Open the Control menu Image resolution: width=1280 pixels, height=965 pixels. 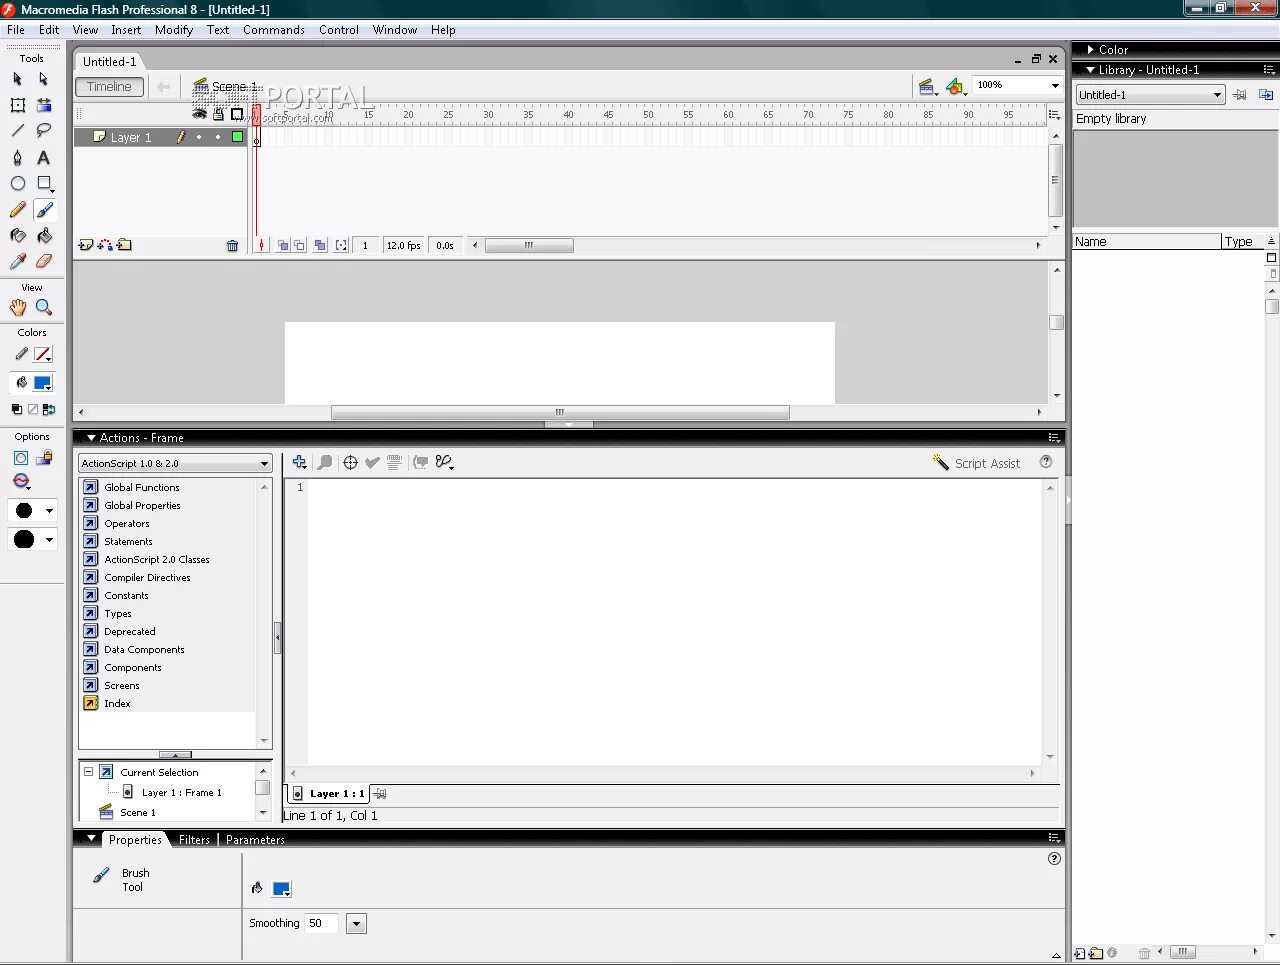coord(339,30)
